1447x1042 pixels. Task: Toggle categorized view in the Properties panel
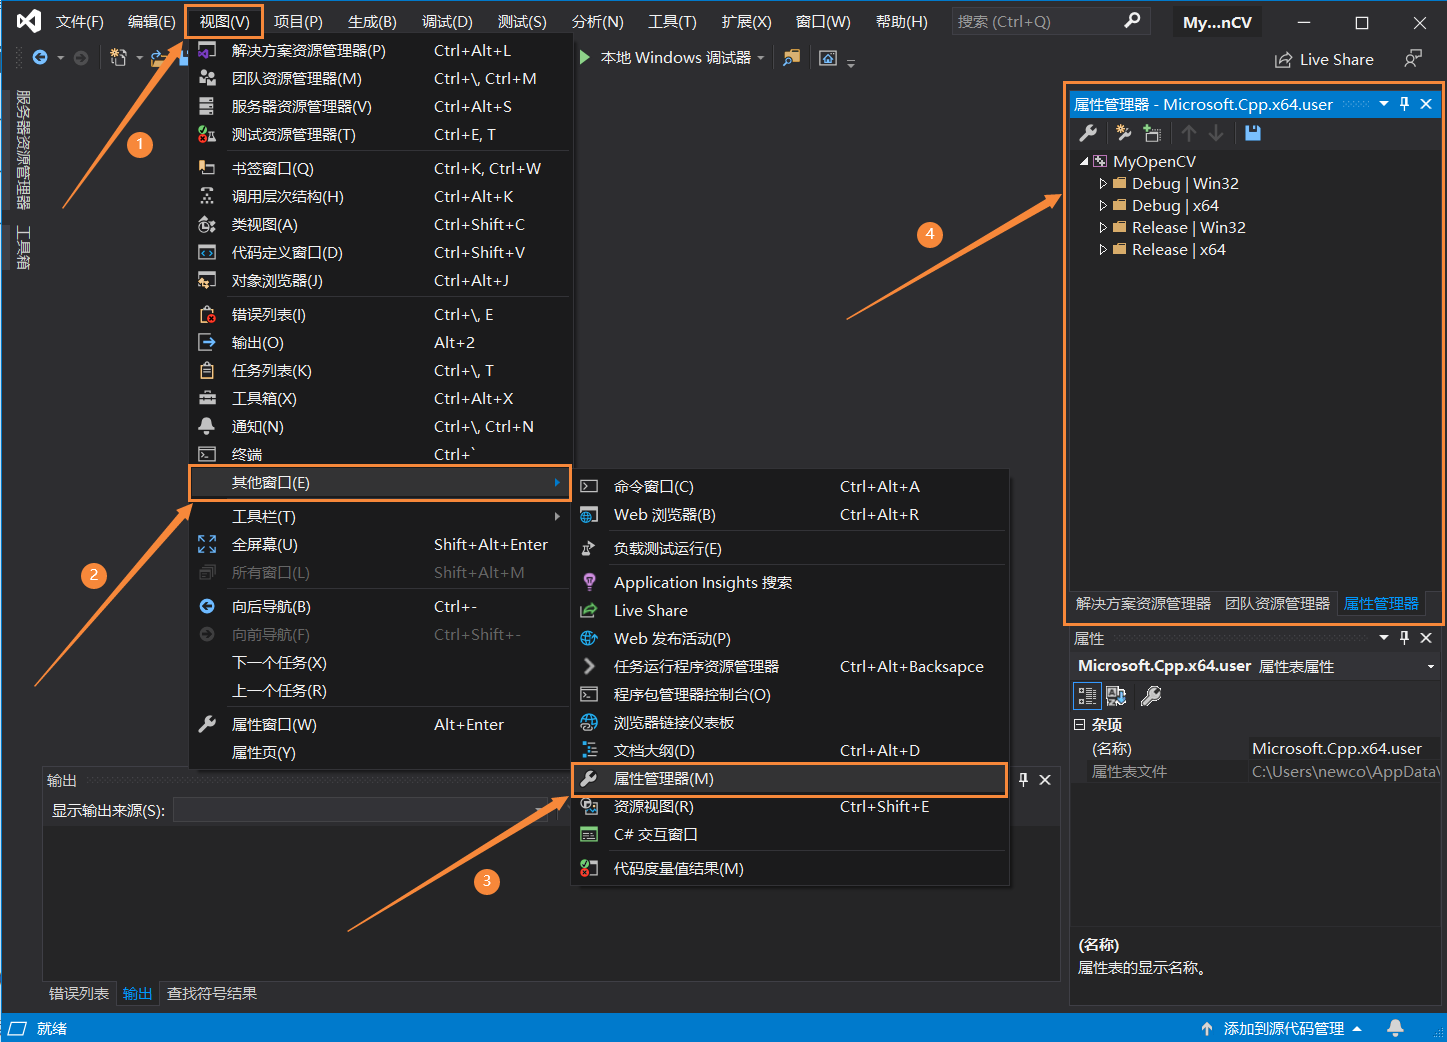coord(1087,695)
